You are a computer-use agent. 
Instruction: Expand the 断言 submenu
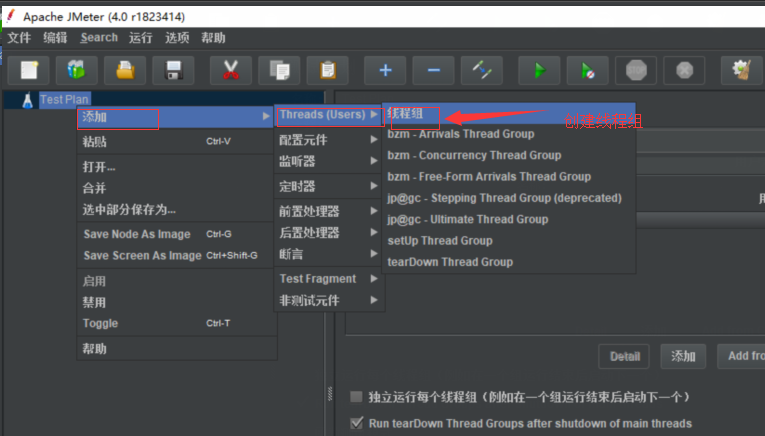(x=329, y=254)
